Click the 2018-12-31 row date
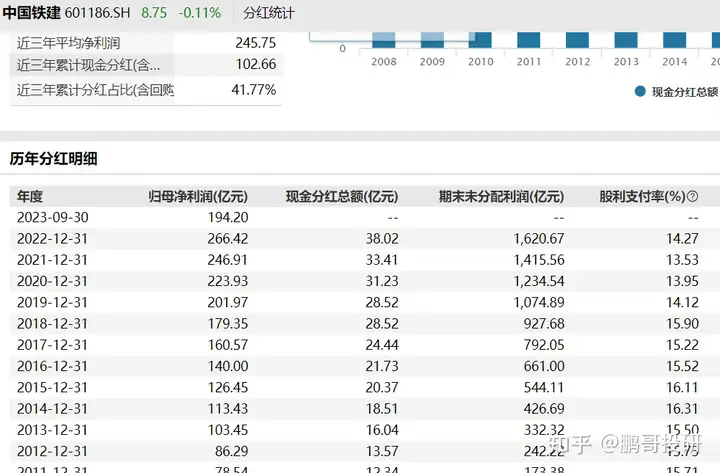This screenshot has height=473, width=720. [52, 324]
